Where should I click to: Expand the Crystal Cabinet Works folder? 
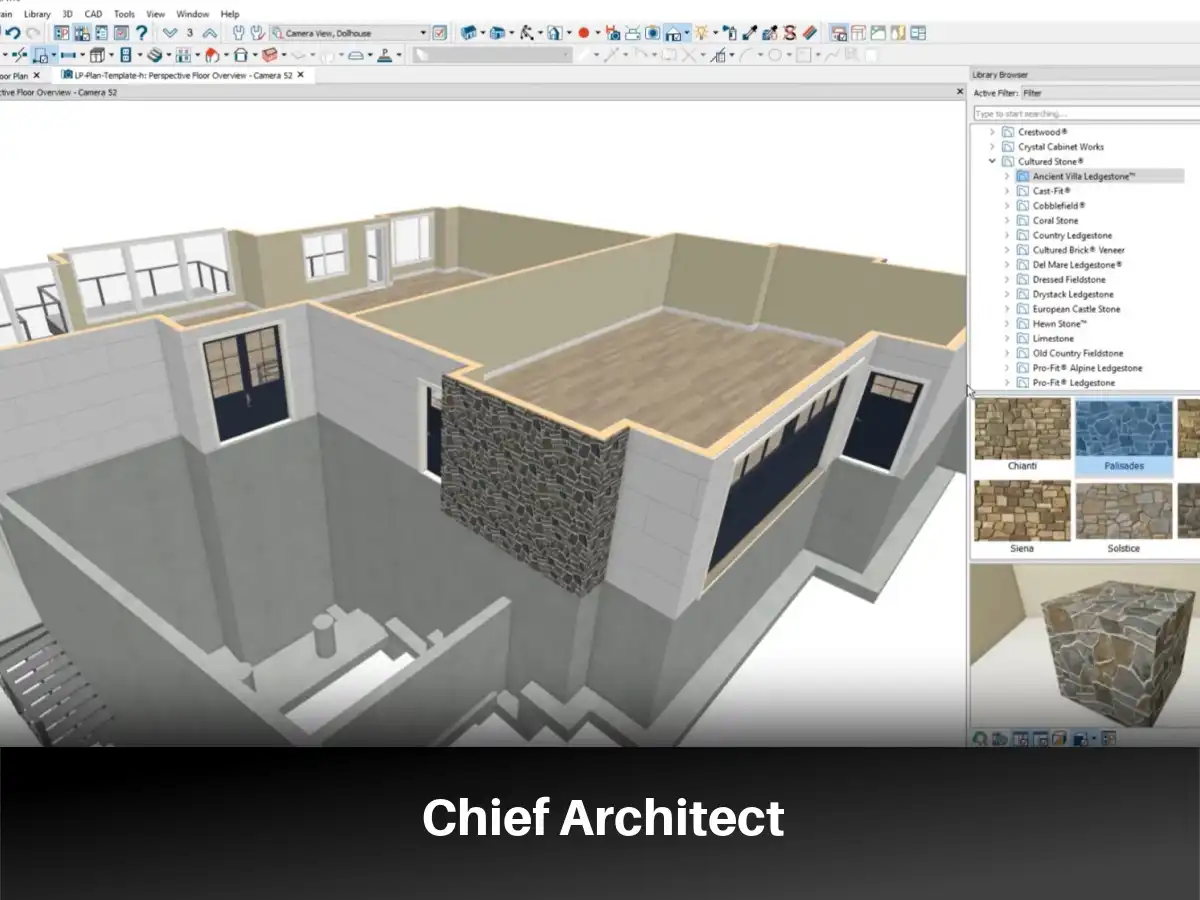[x=992, y=147]
